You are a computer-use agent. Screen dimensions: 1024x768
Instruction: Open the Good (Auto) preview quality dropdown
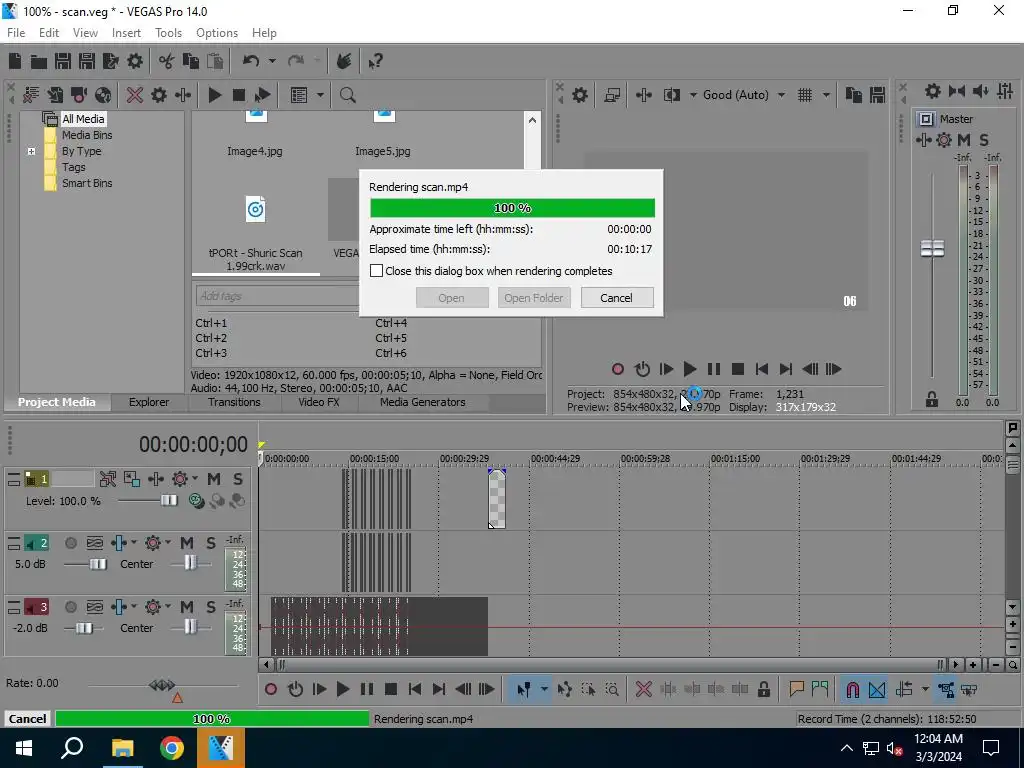tap(781, 95)
